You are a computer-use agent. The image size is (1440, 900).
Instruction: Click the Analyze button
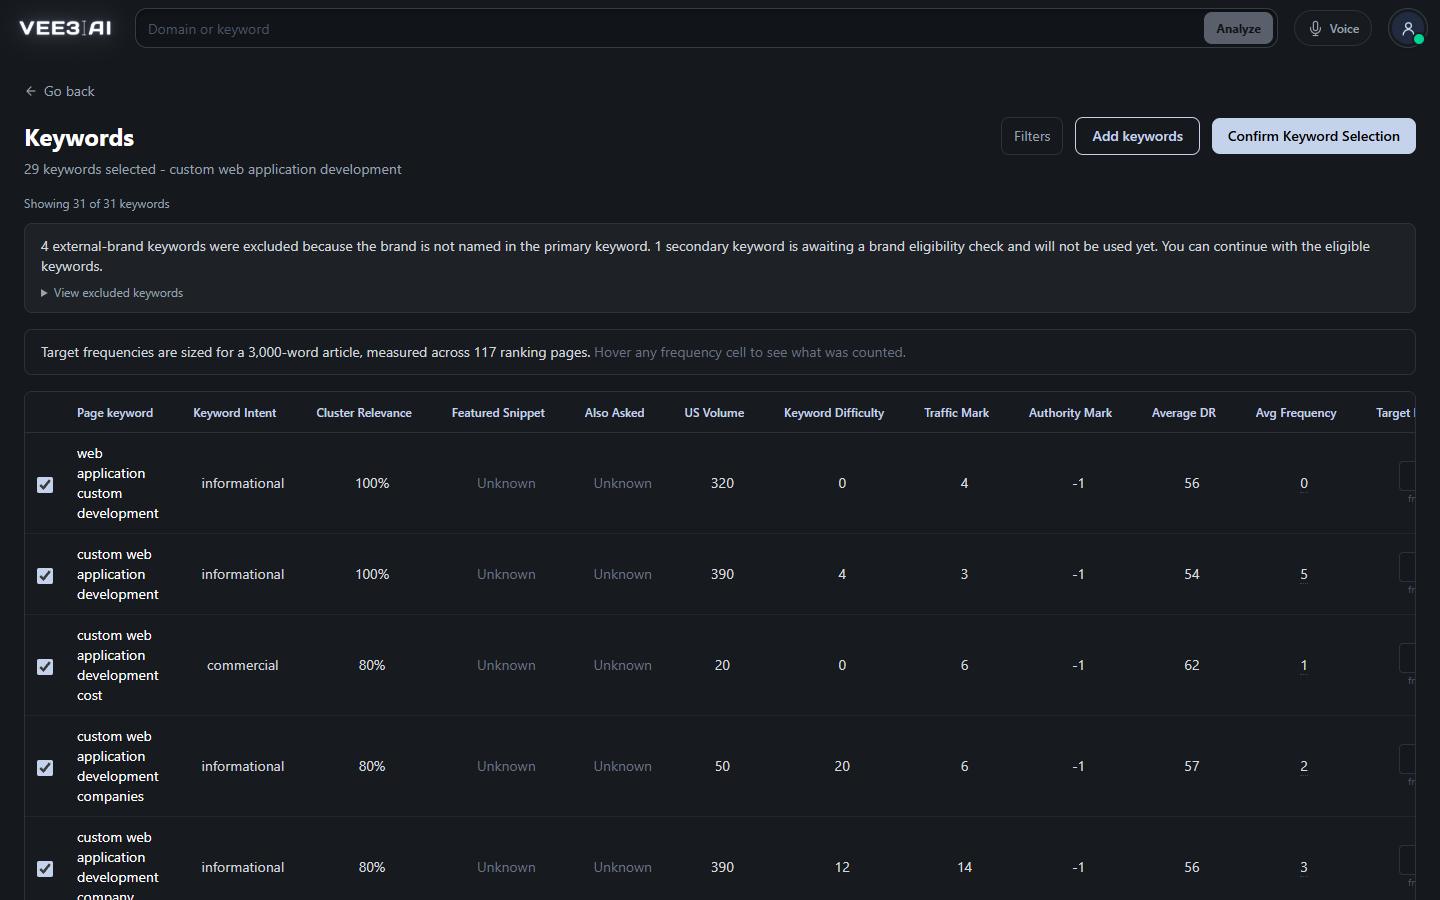point(1238,28)
